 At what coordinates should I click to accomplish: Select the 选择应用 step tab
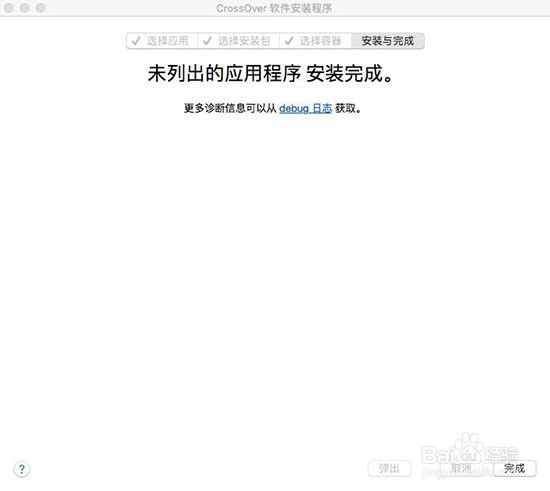(162, 41)
